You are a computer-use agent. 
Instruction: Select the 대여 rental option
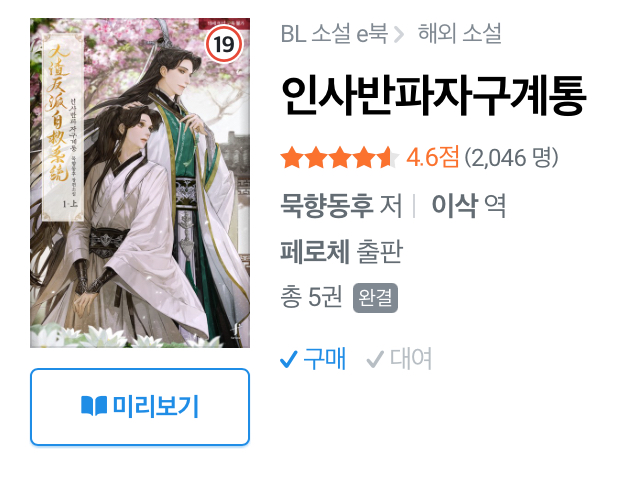pyautogui.click(x=399, y=359)
